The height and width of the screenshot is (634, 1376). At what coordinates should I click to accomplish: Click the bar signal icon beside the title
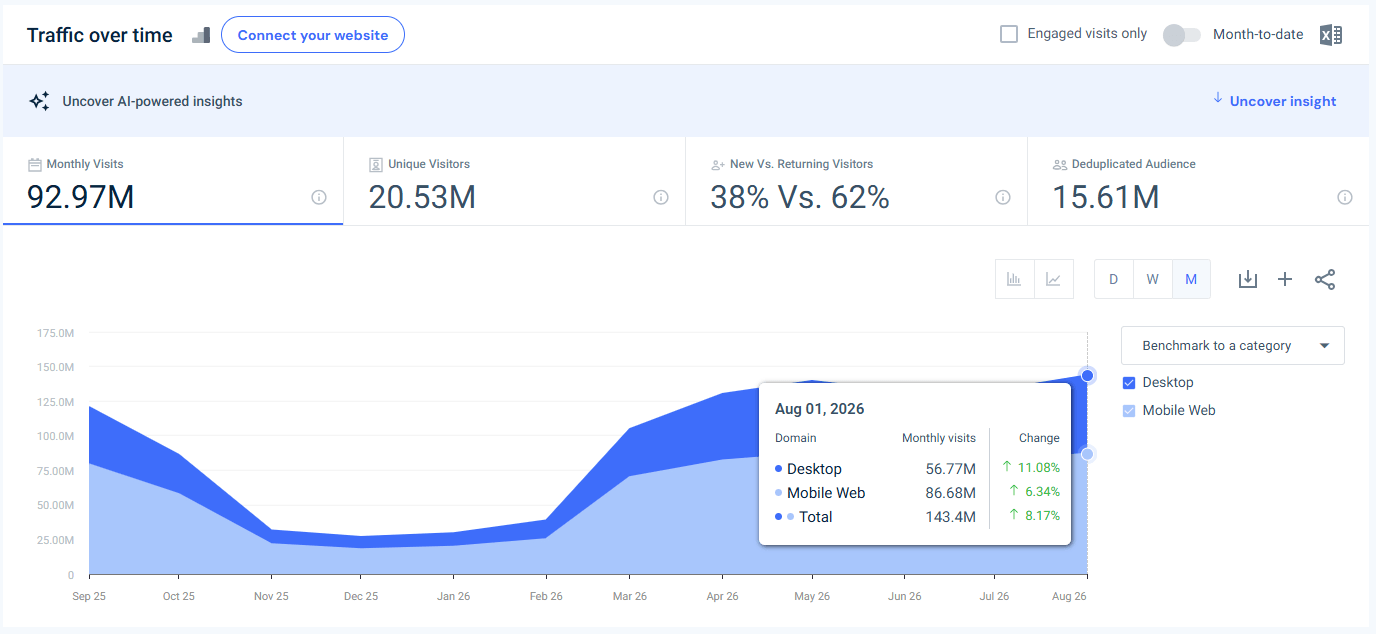pyautogui.click(x=201, y=35)
